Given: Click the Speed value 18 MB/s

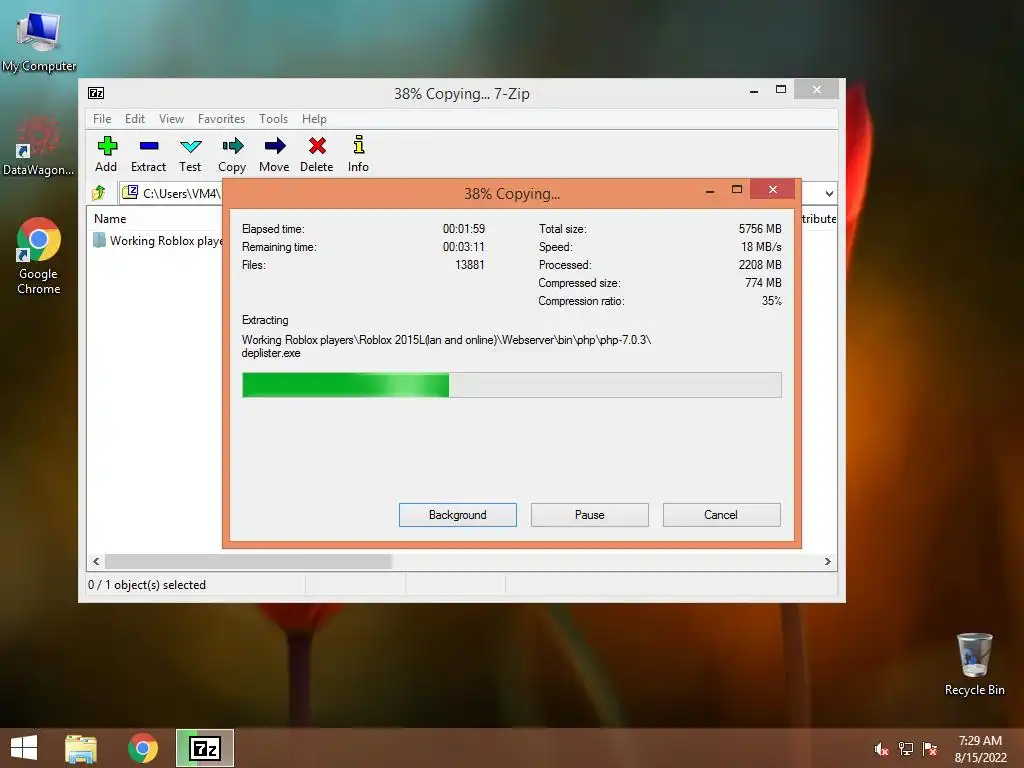Looking at the screenshot, I should point(761,247).
